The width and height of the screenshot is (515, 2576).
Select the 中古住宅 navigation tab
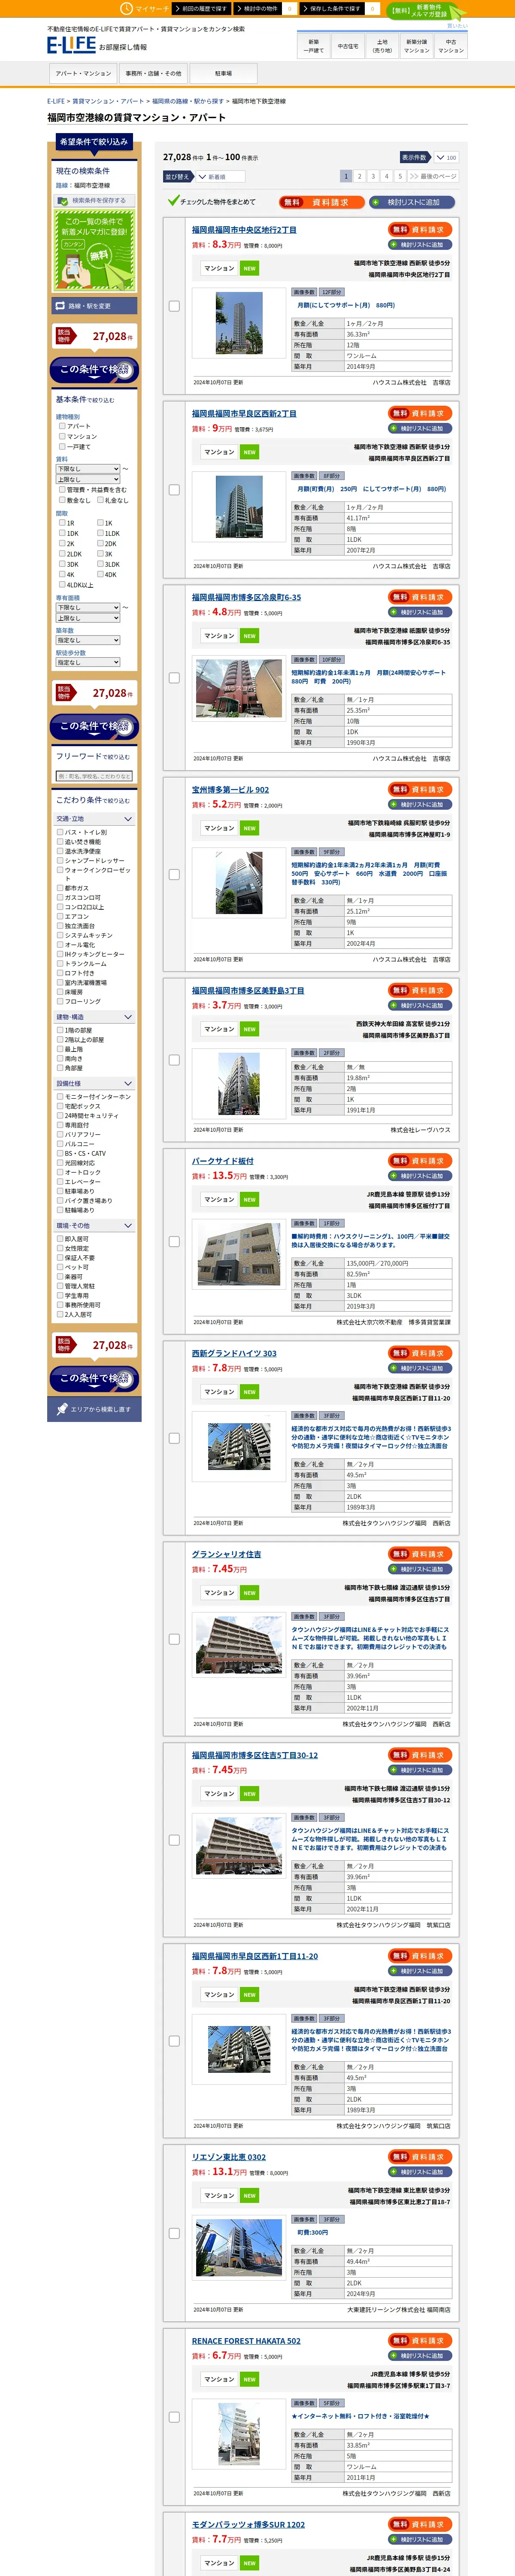pos(348,46)
